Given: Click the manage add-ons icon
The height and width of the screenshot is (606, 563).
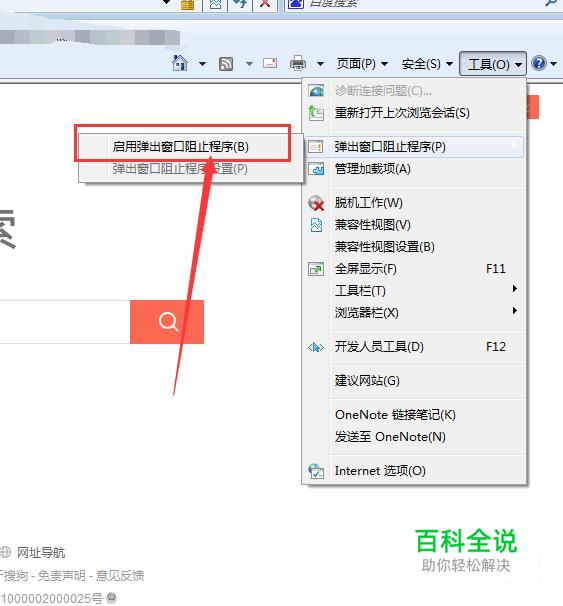Looking at the screenshot, I should click(x=316, y=169).
